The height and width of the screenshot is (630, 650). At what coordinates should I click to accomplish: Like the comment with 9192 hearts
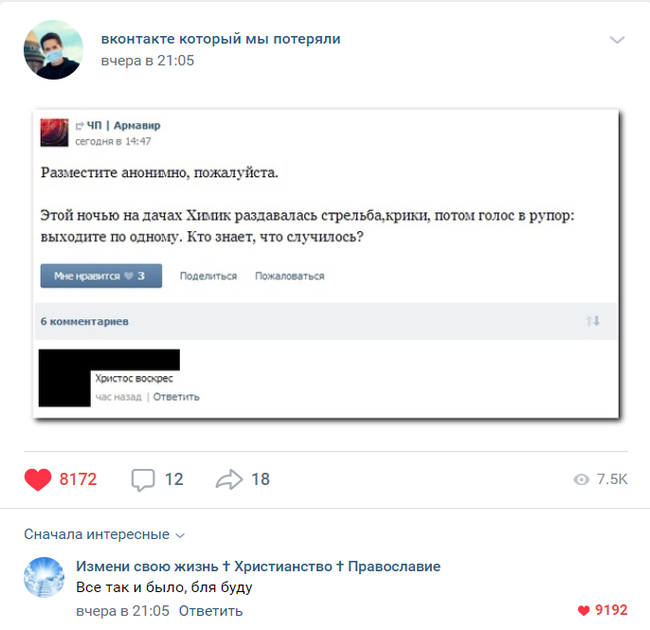click(x=584, y=610)
